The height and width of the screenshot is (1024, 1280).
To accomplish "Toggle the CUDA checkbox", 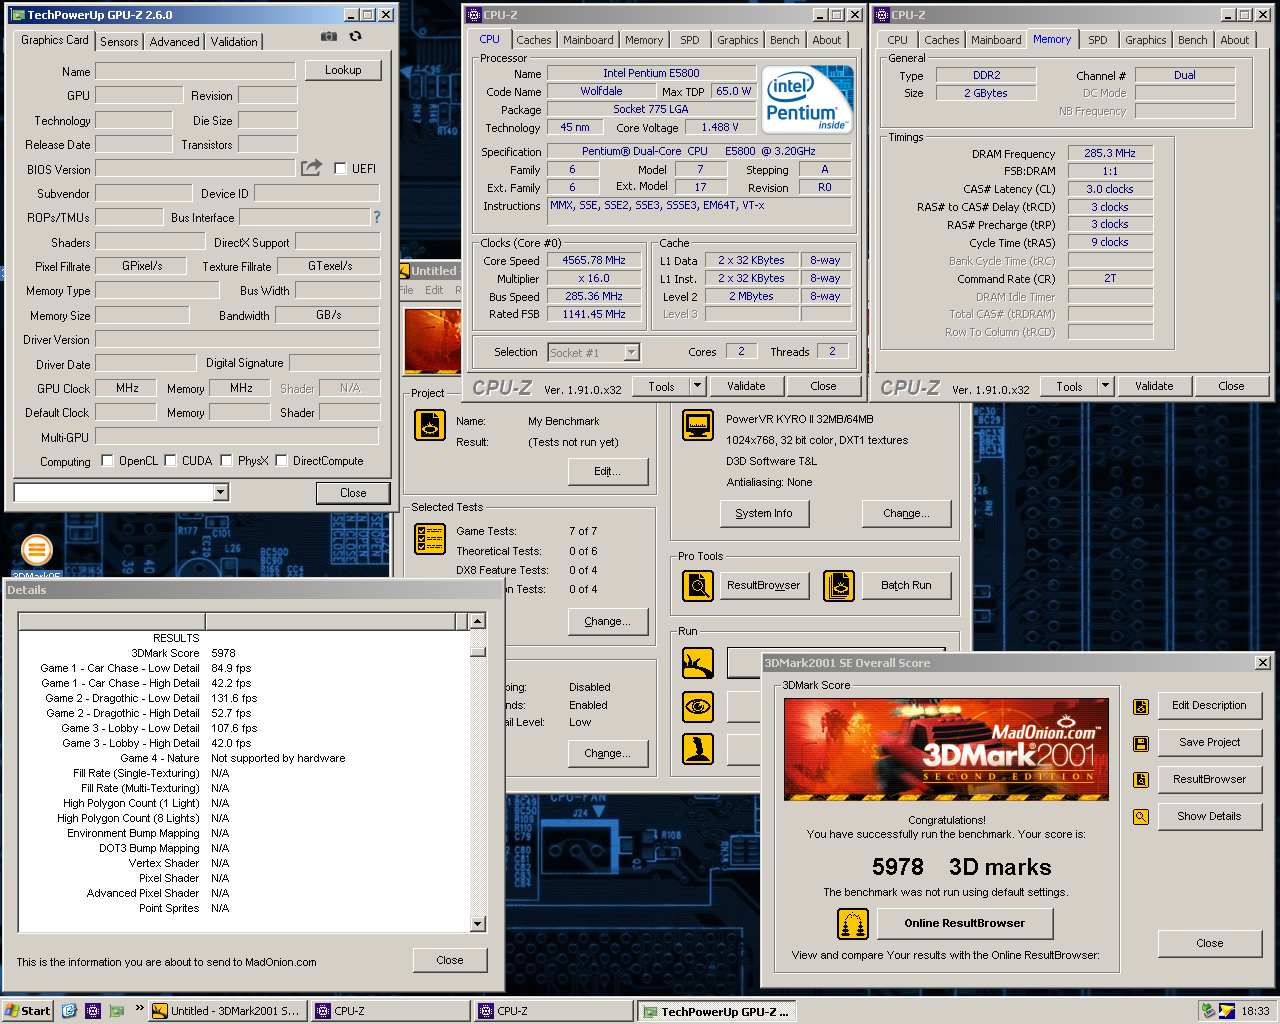I will coord(171,460).
